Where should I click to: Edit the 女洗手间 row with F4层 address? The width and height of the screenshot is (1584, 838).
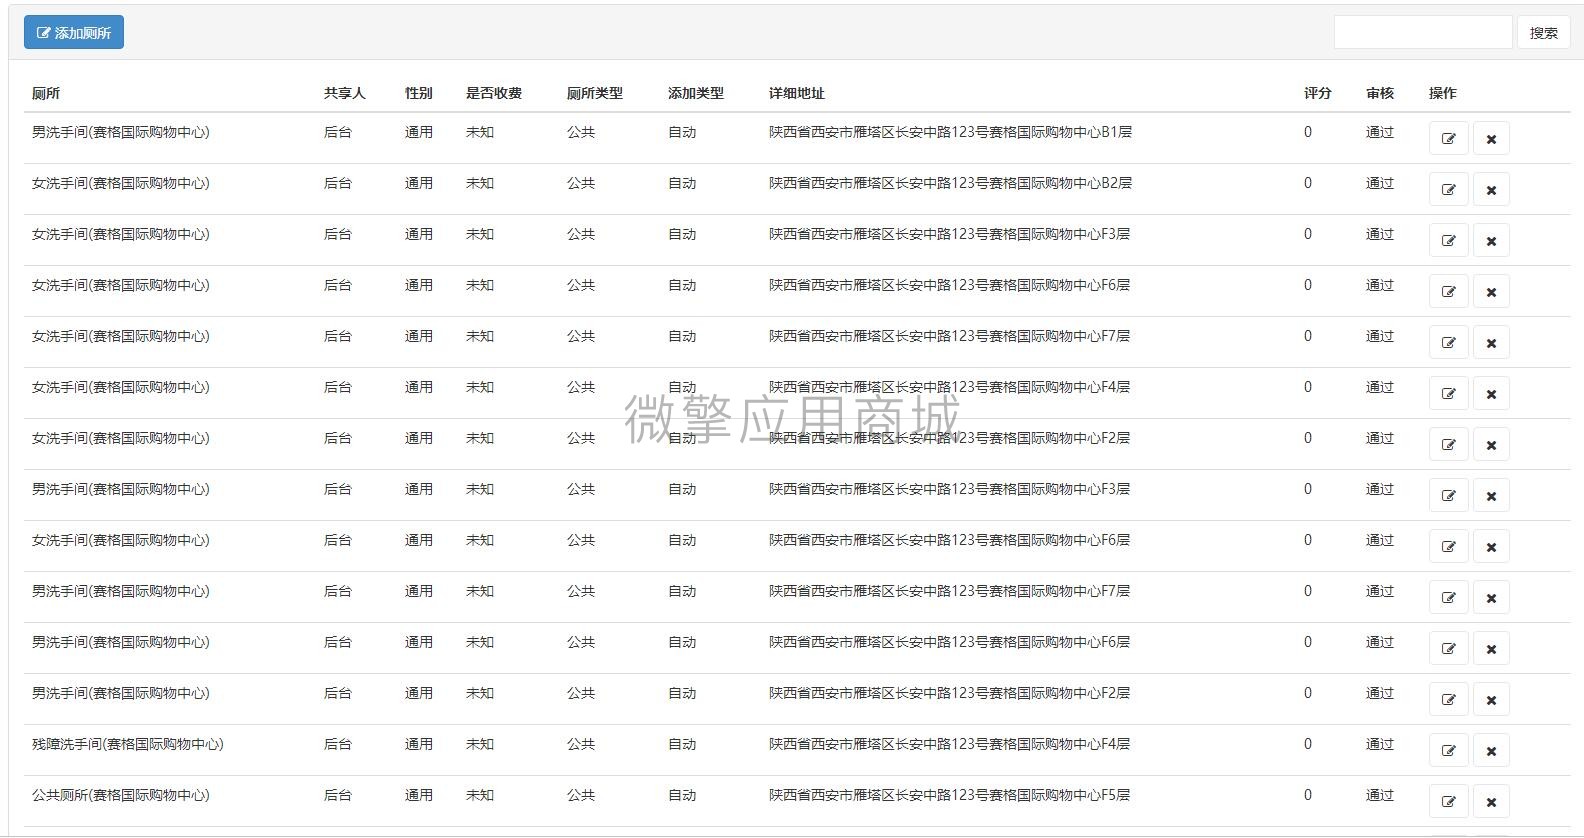1448,394
